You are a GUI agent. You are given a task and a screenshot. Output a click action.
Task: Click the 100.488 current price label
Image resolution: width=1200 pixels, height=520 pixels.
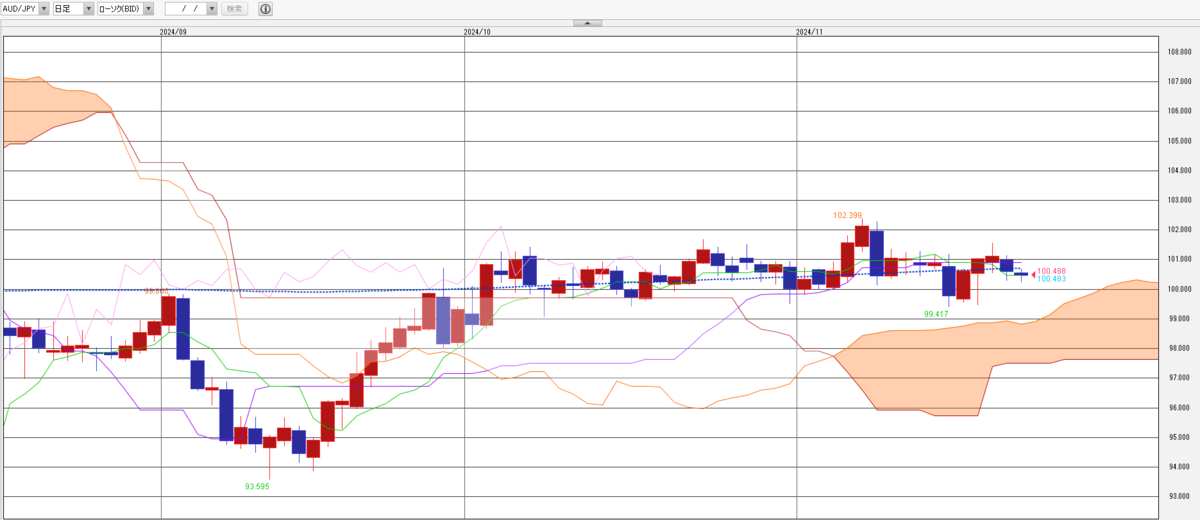tap(1051, 271)
